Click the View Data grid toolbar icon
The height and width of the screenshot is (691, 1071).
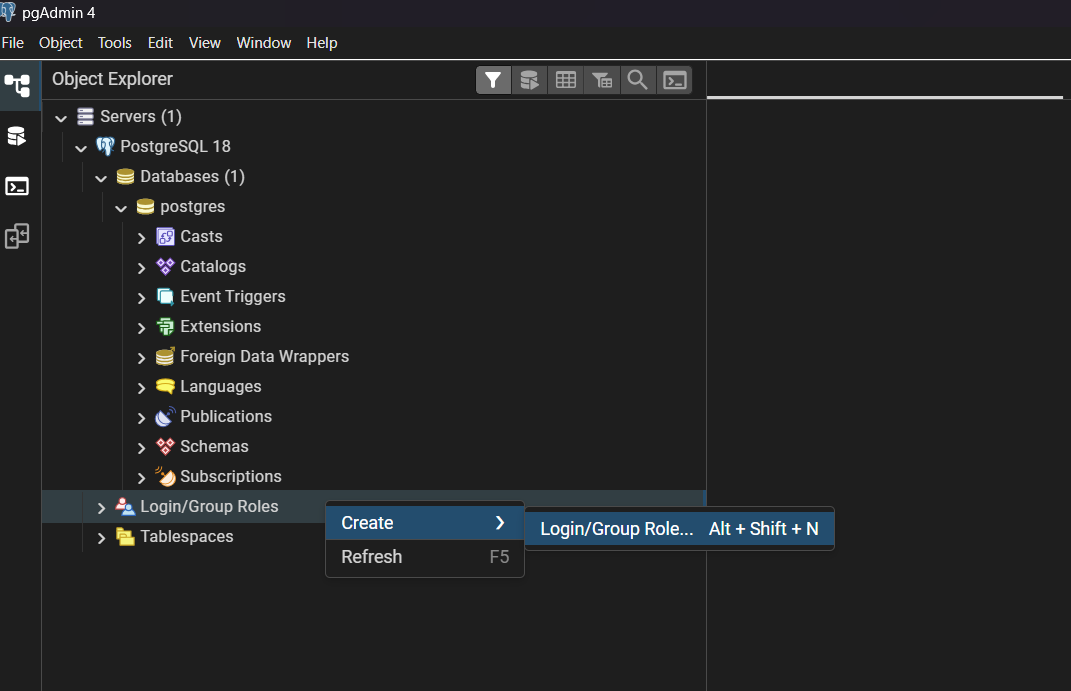click(x=566, y=80)
